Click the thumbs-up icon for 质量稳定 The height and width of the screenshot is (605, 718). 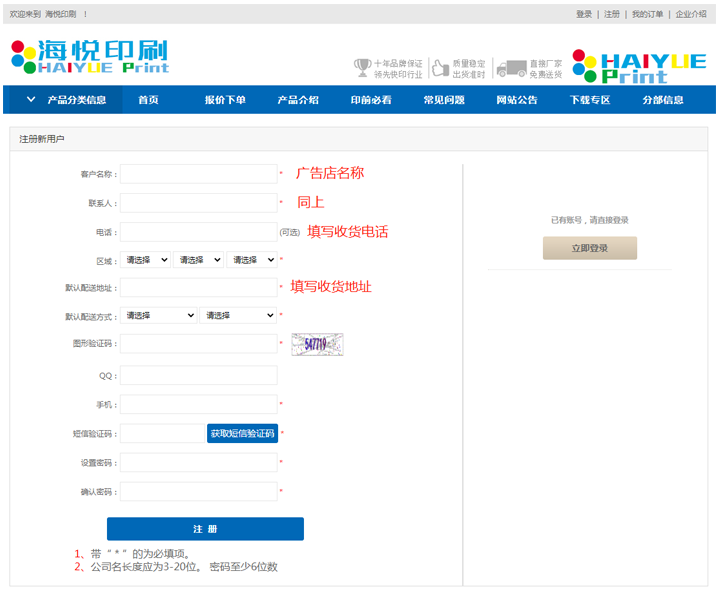439,68
